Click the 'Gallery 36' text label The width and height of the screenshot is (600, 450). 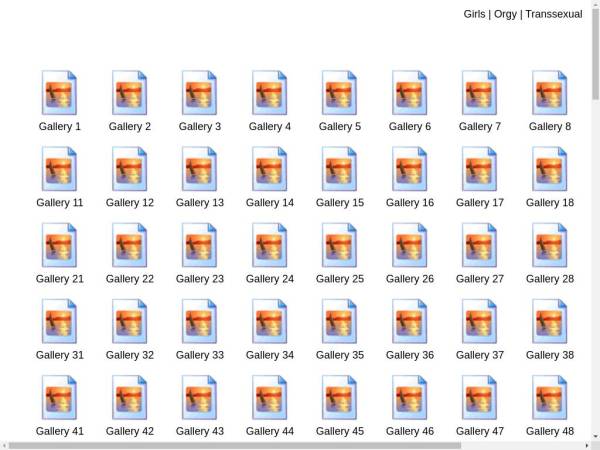[x=410, y=355]
